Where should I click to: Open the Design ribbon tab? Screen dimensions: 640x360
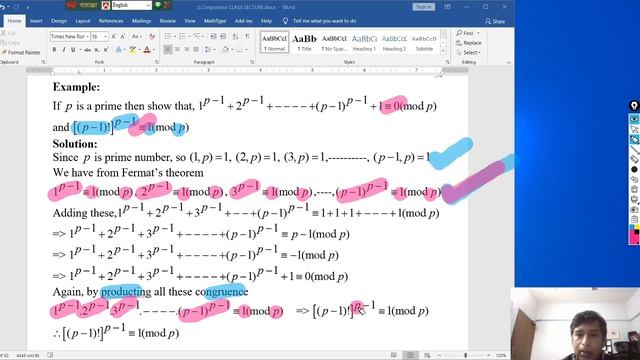point(59,21)
